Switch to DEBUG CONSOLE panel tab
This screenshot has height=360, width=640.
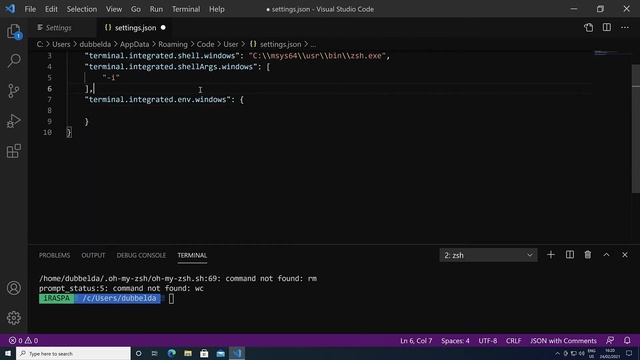141,255
